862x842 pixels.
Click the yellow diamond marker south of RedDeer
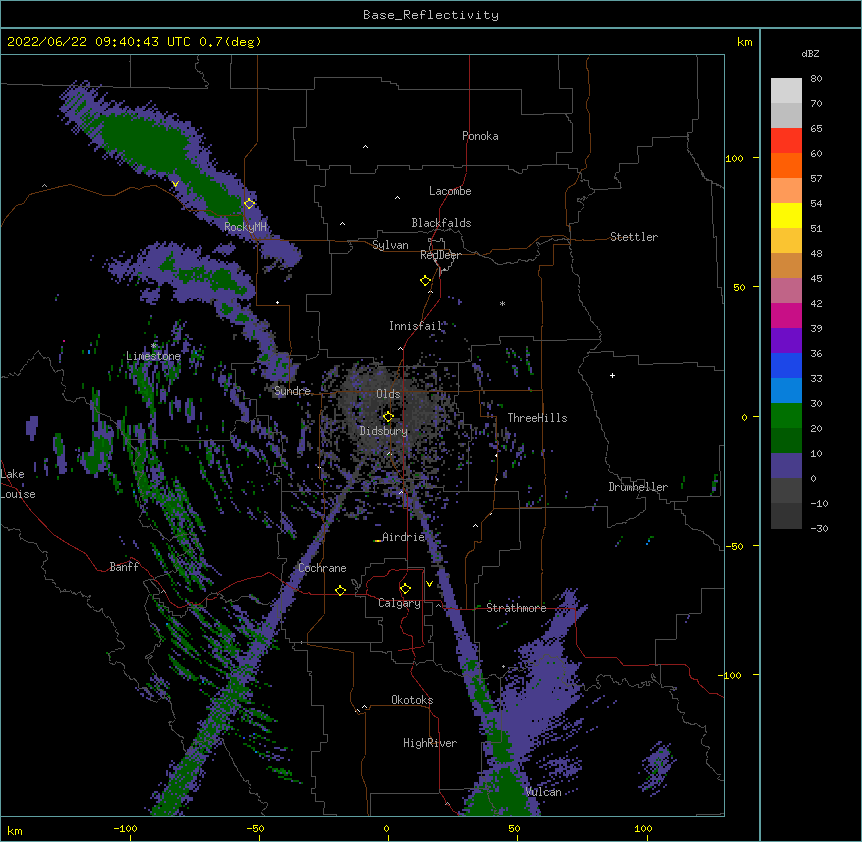pos(426,281)
